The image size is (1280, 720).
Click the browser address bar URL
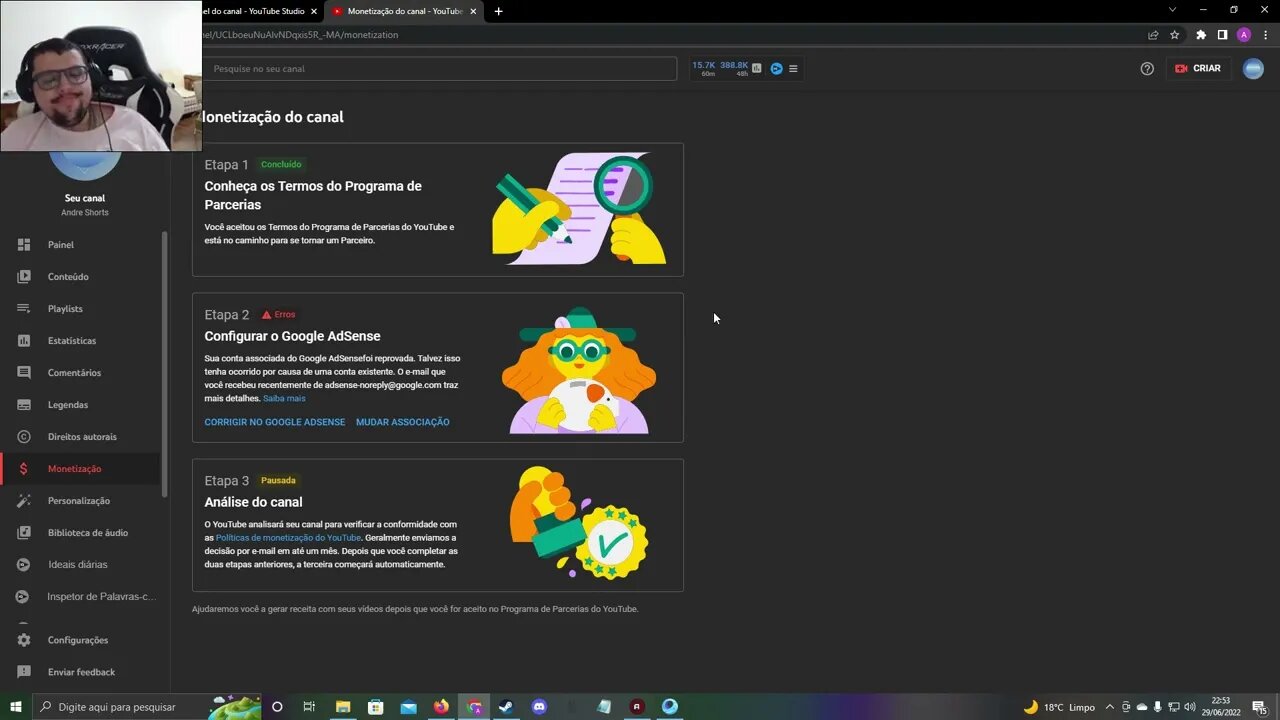(300, 35)
